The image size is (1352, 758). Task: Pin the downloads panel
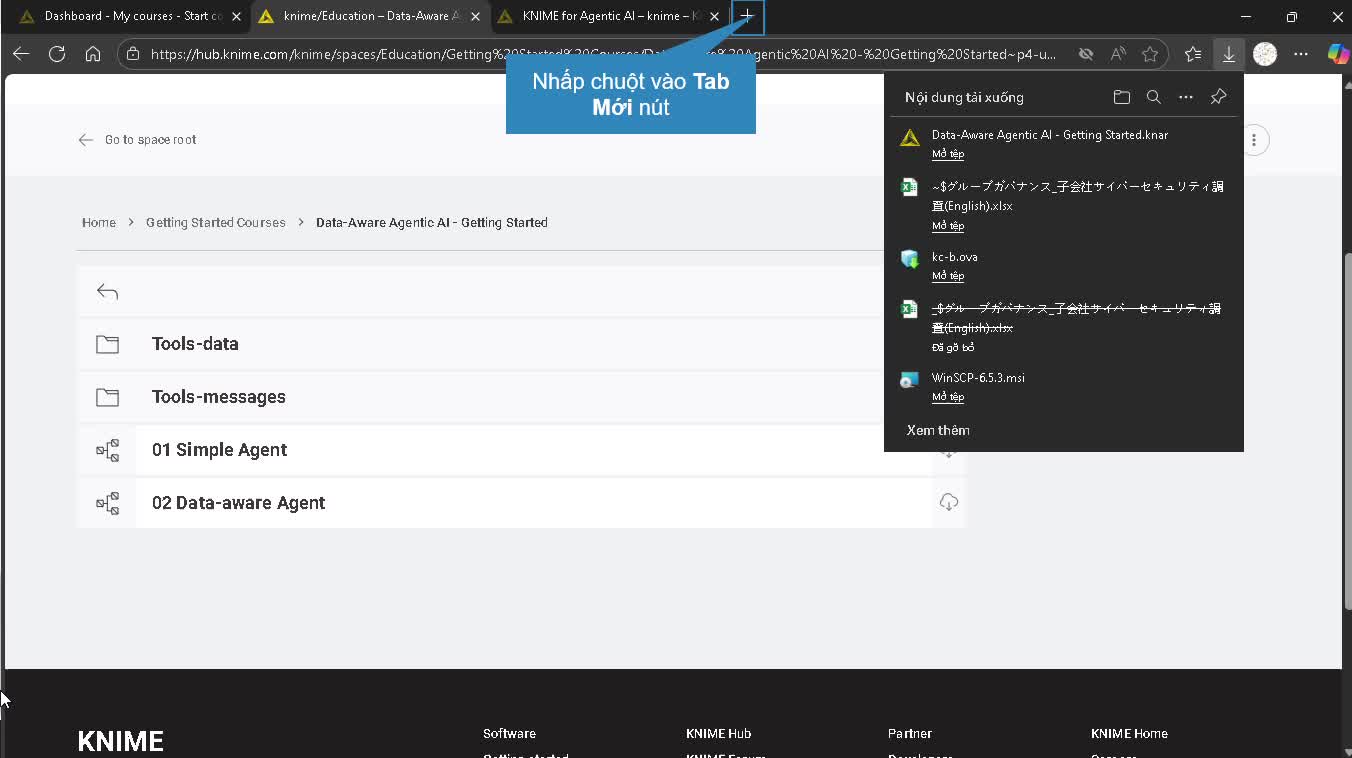(1217, 97)
